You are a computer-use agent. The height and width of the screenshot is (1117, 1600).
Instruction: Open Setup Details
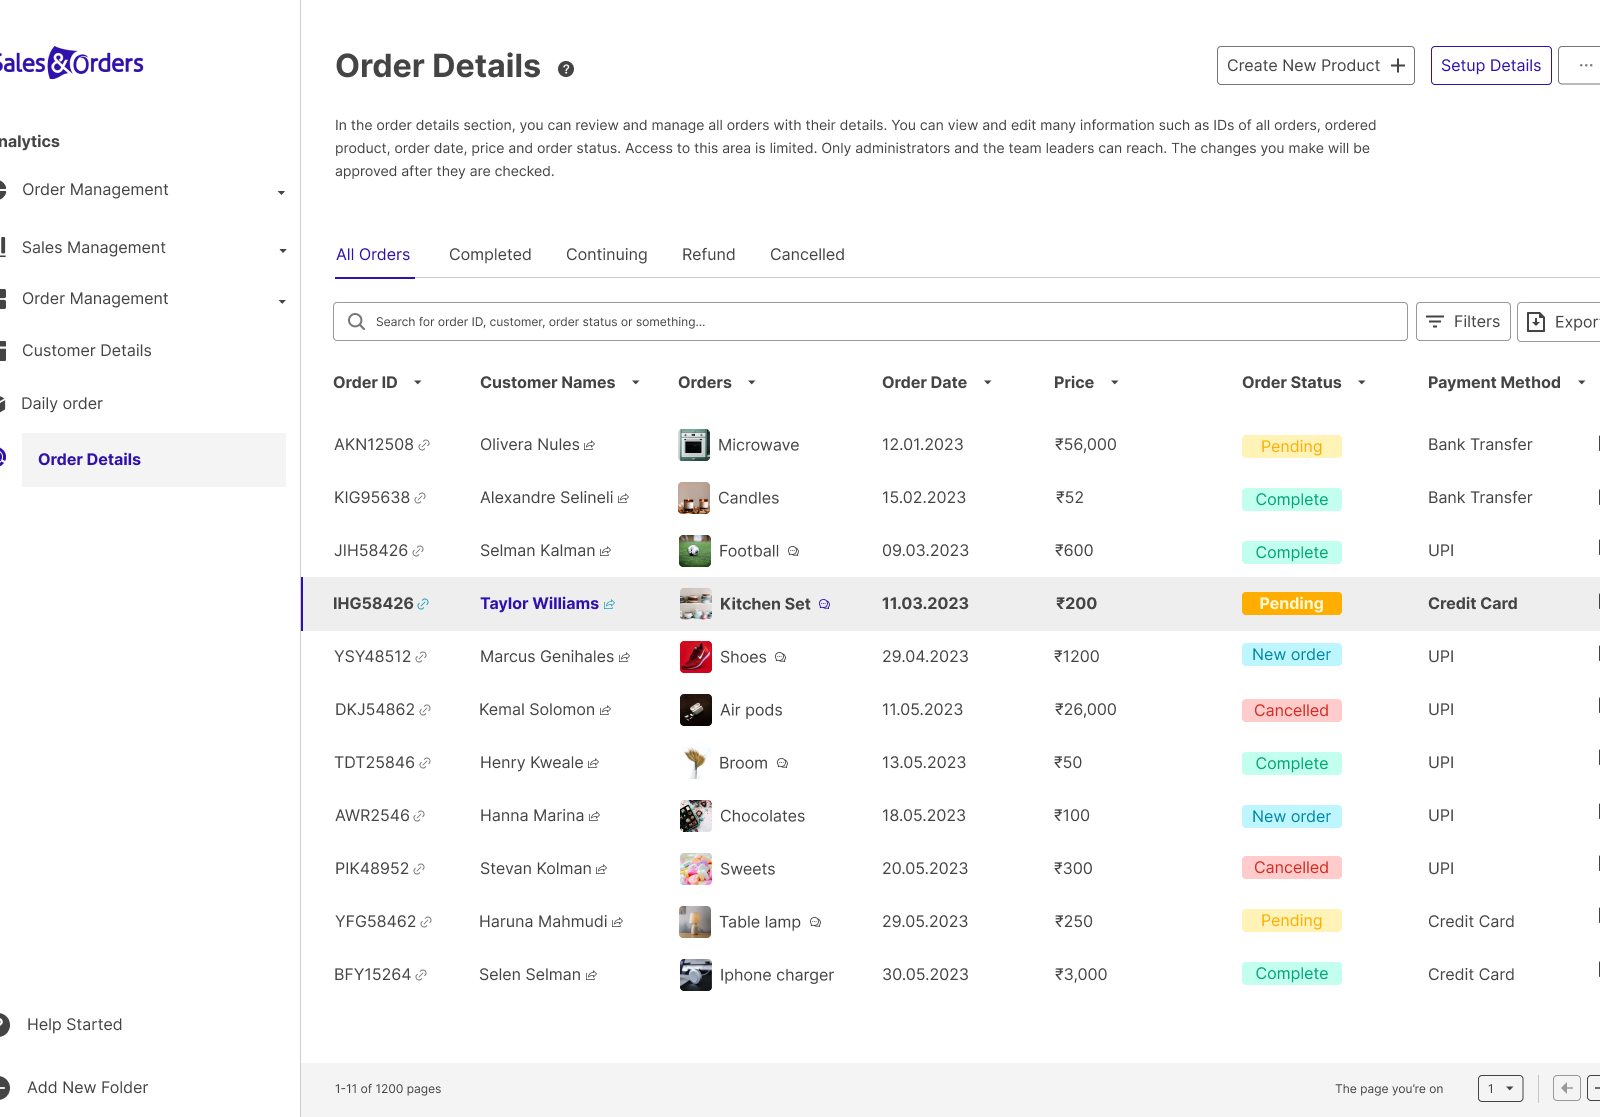(1491, 65)
